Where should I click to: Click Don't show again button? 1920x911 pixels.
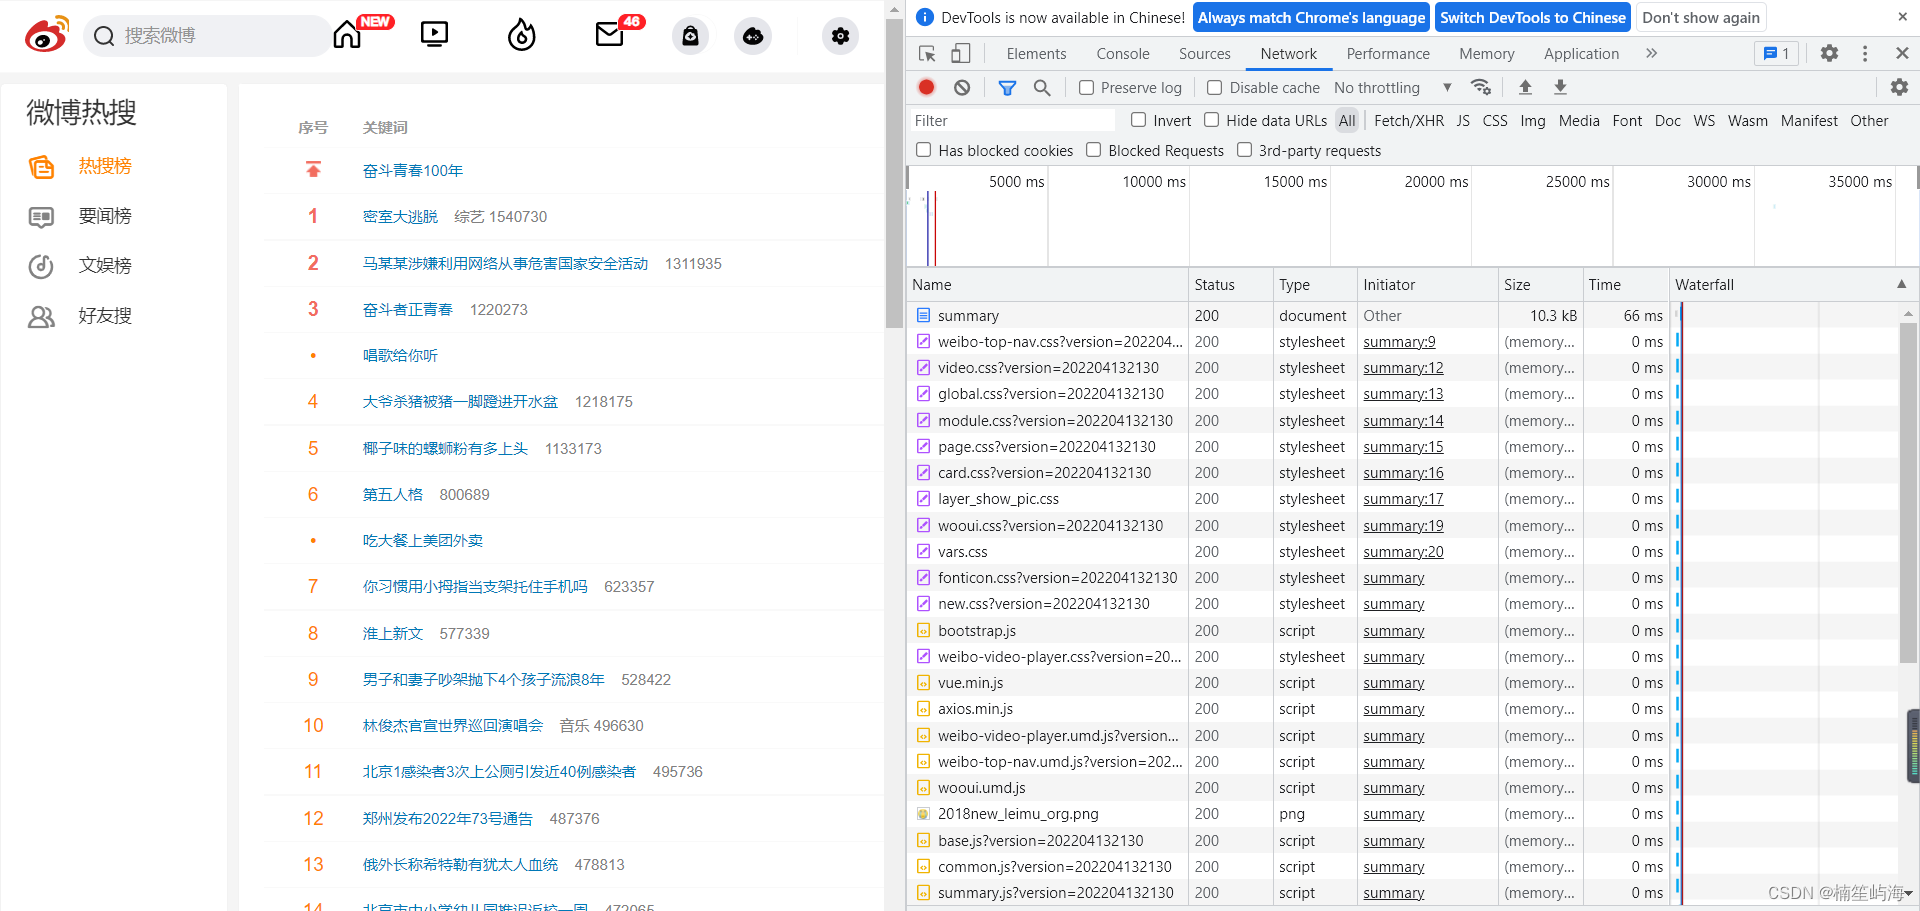click(x=1700, y=18)
